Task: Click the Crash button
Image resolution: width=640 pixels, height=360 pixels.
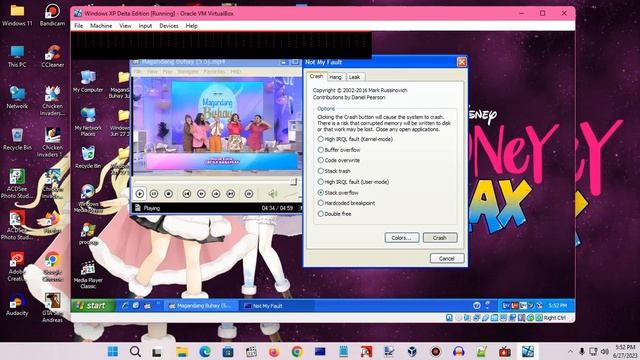Action: pyautogui.click(x=440, y=238)
